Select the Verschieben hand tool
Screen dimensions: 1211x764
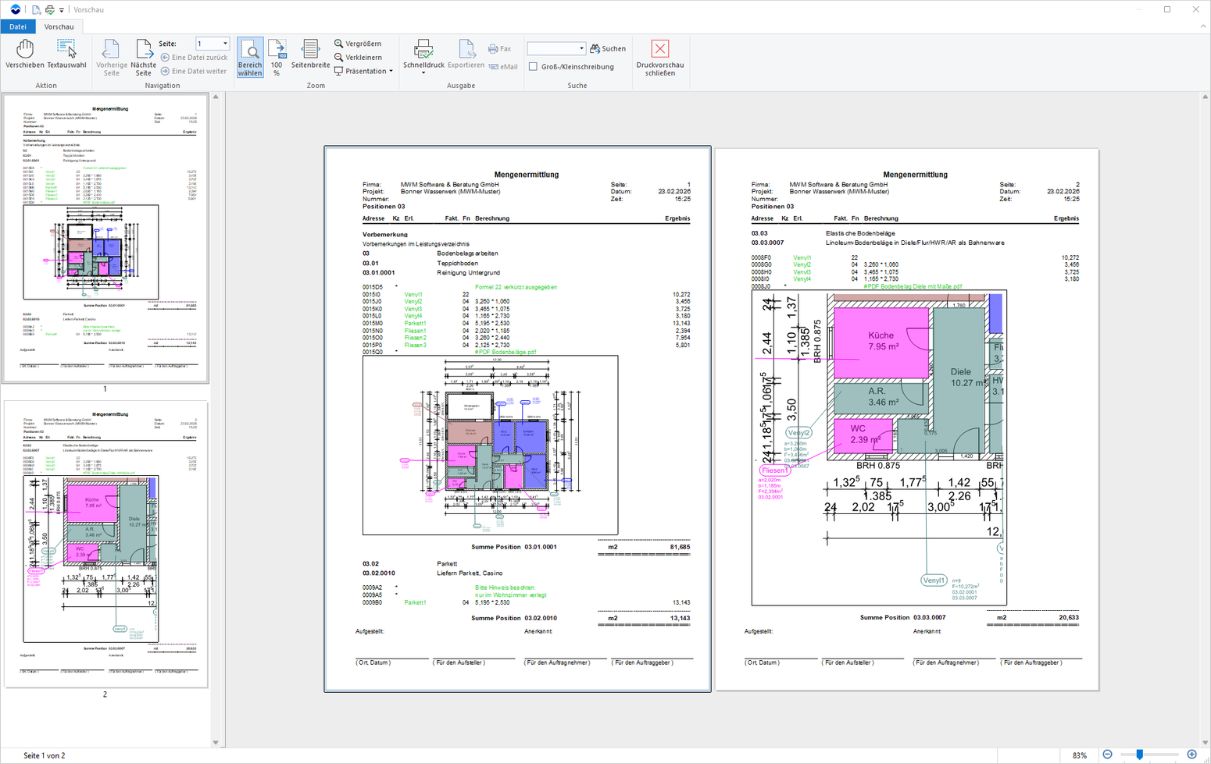tap(24, 54)
